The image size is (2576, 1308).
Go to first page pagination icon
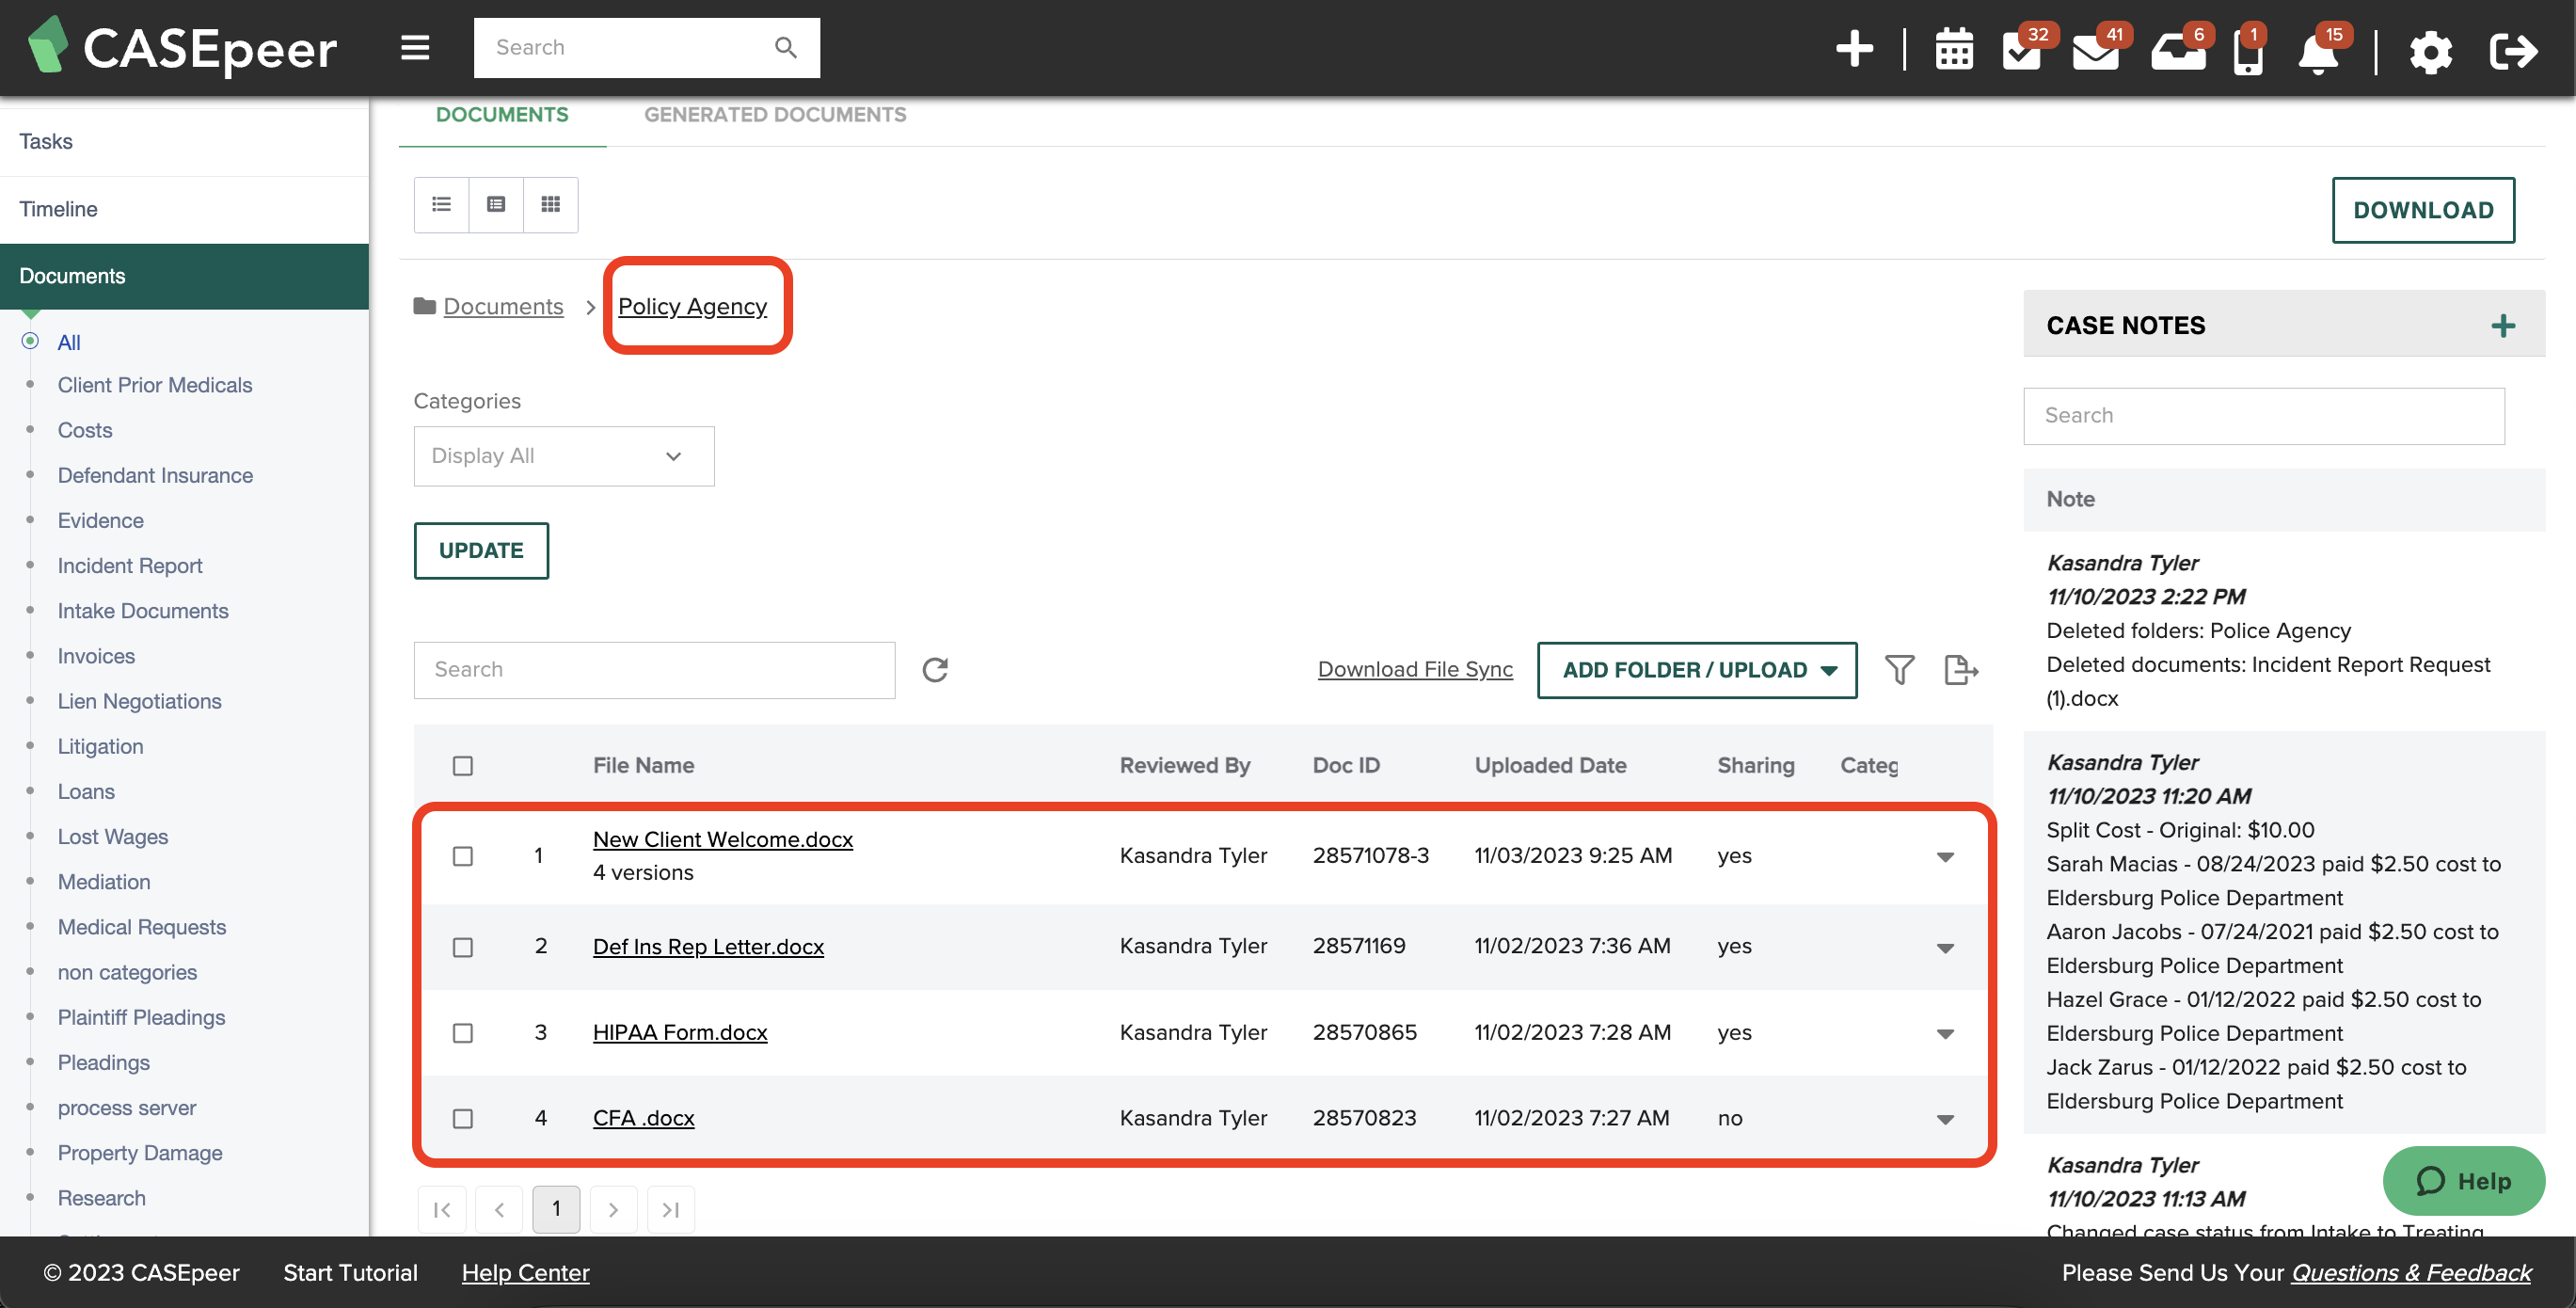point(441,1209)
